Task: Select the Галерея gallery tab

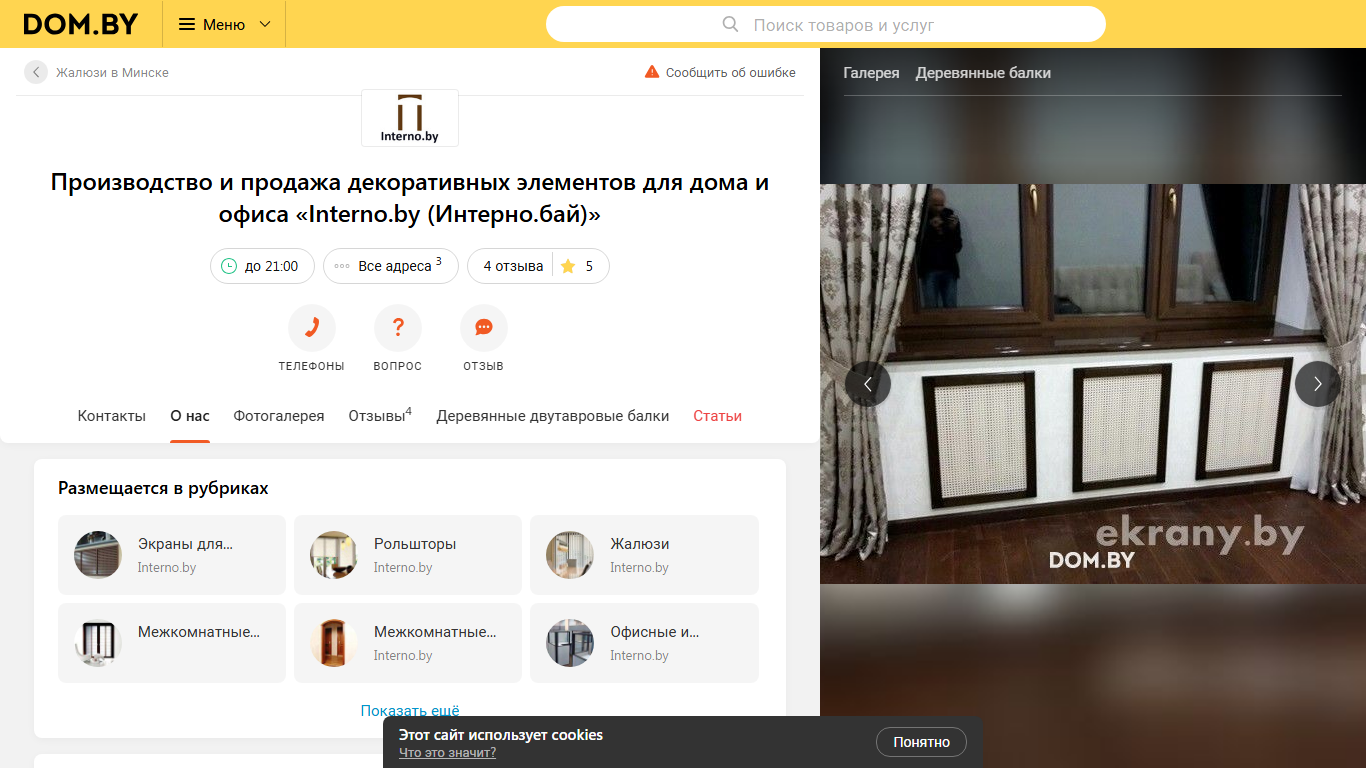Action: [871, 73]
